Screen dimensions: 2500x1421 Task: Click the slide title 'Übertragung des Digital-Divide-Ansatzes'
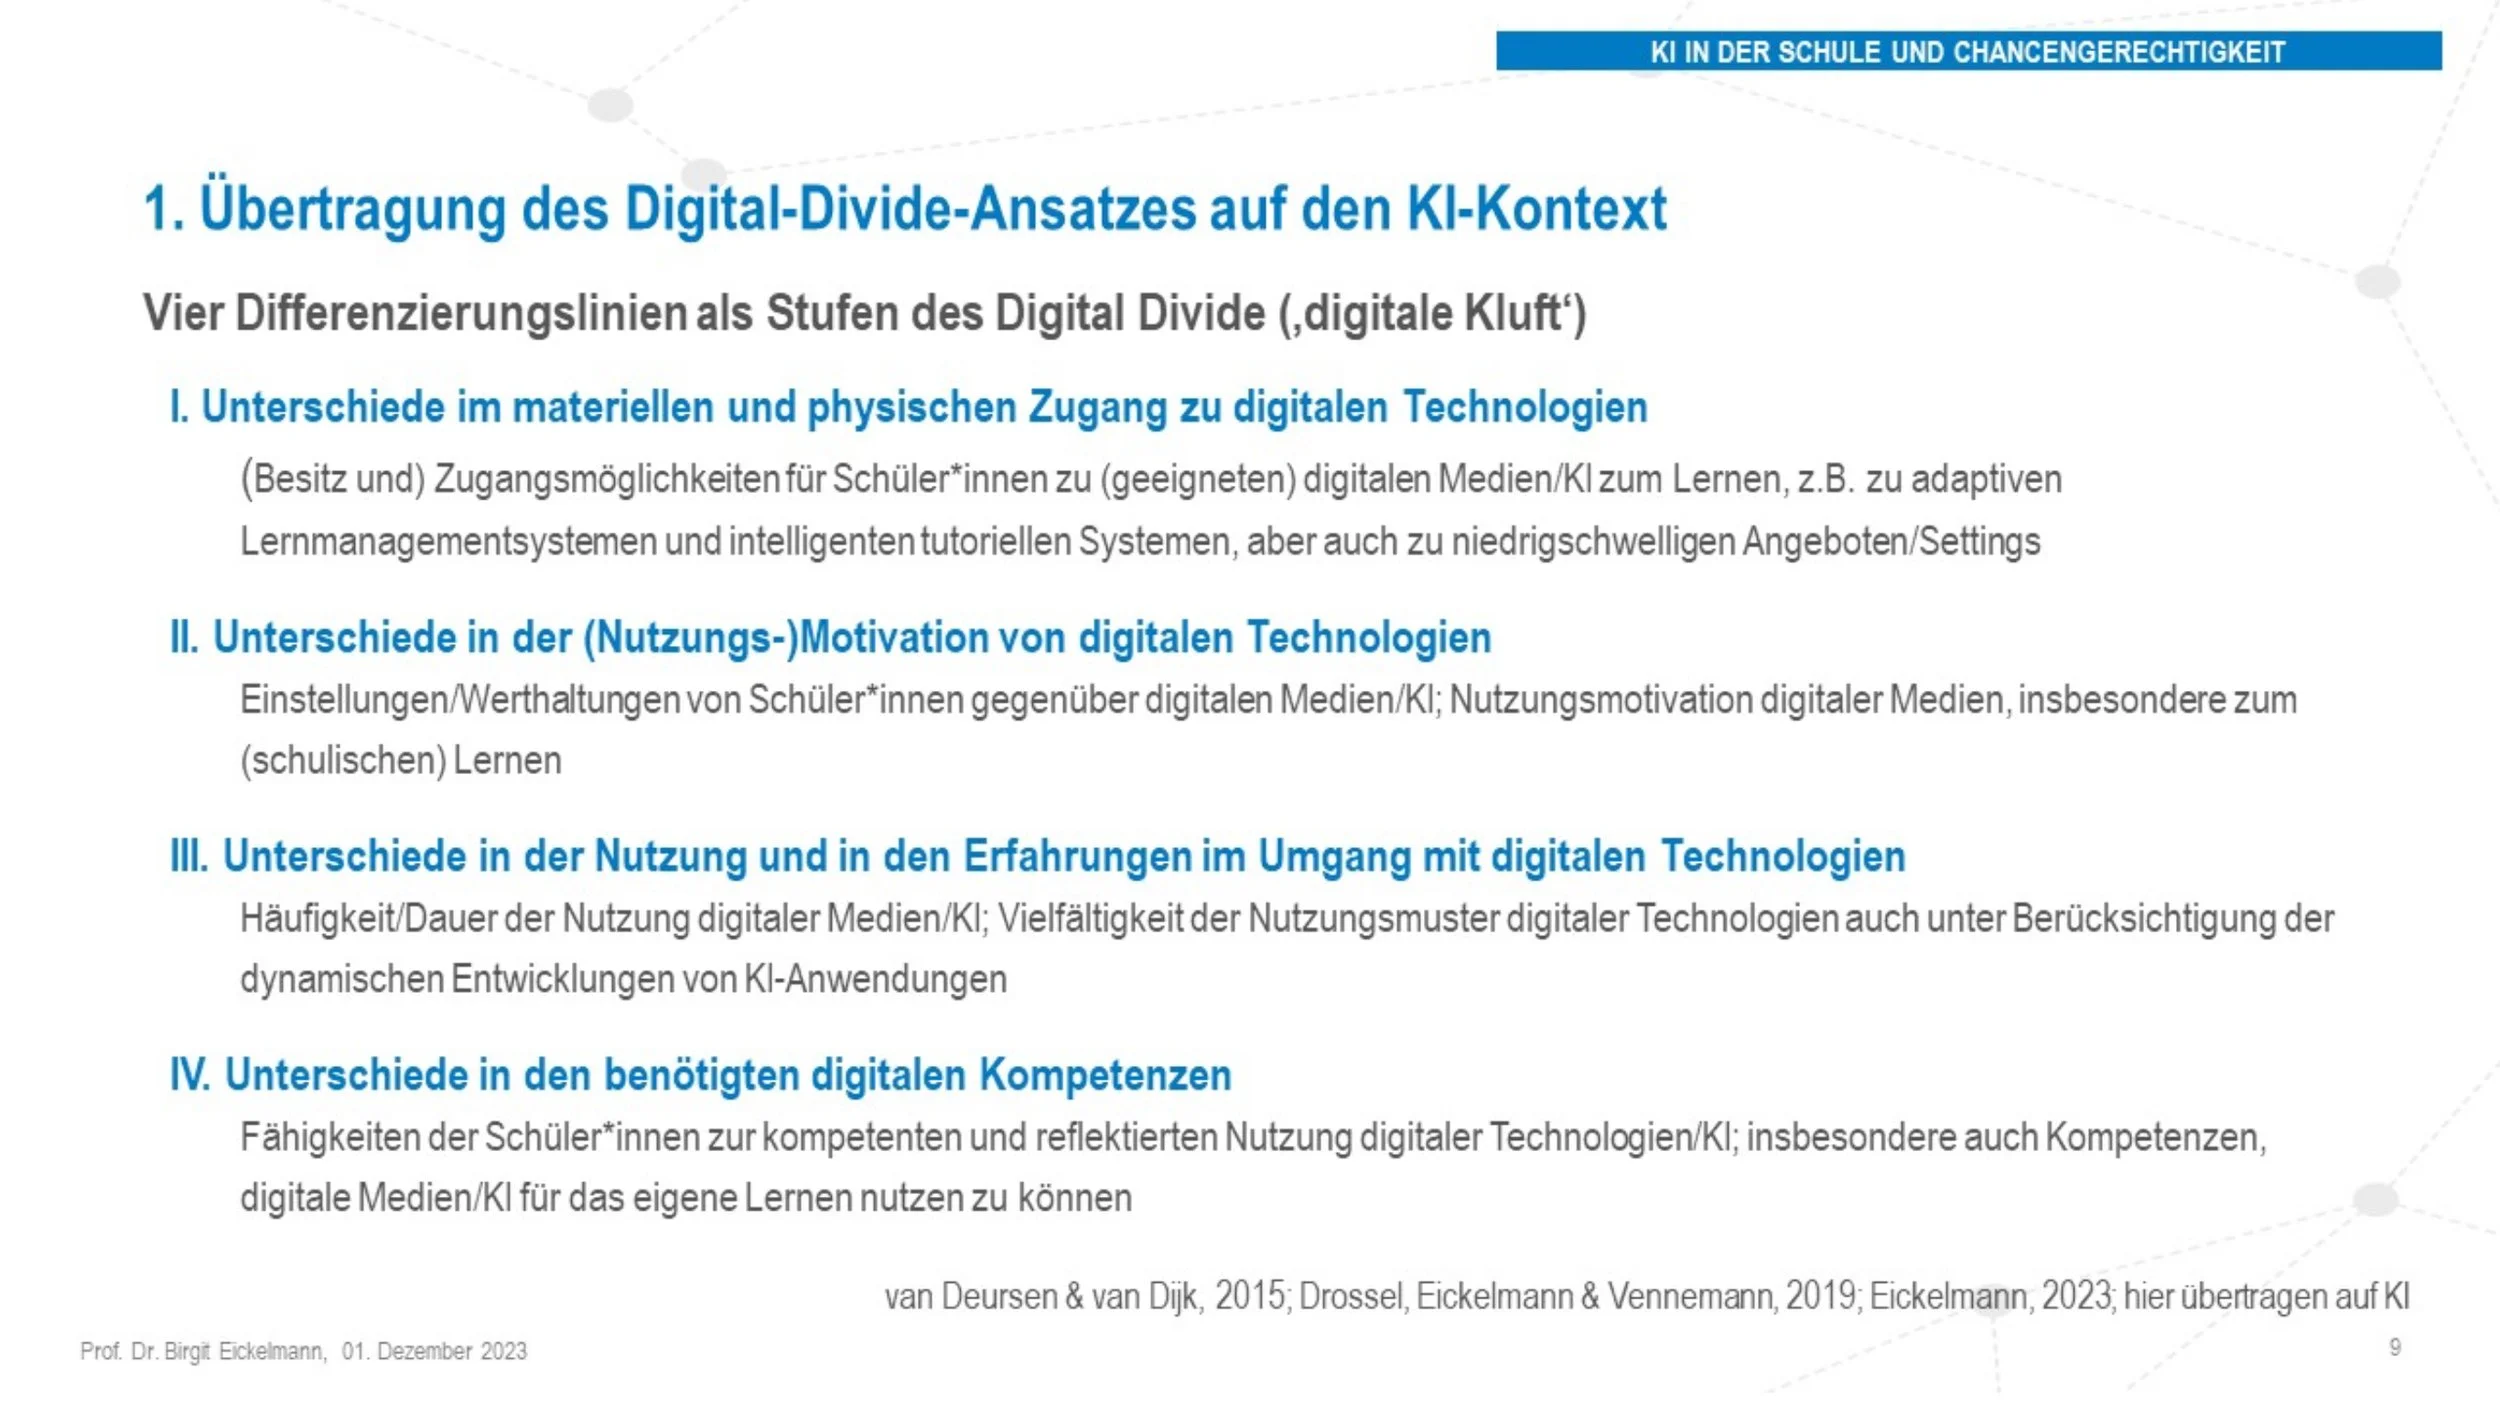click(x=905, y=209)
